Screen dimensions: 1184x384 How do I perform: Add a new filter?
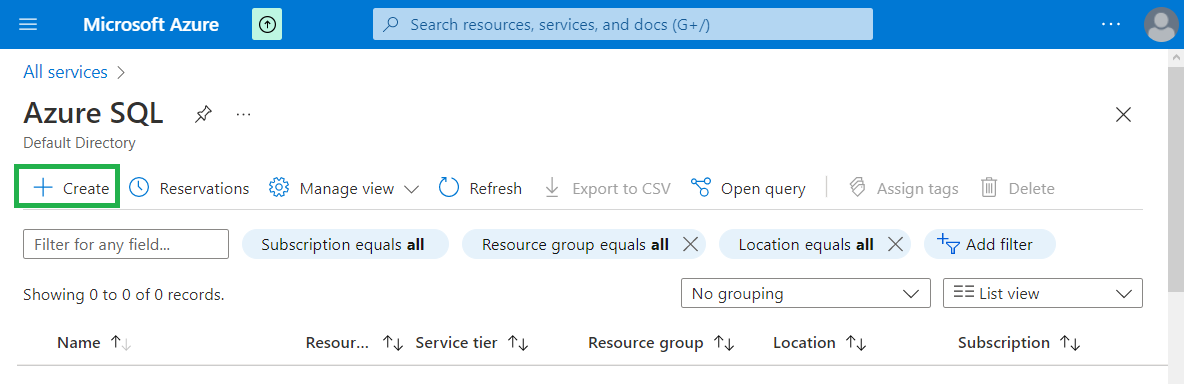989,244
